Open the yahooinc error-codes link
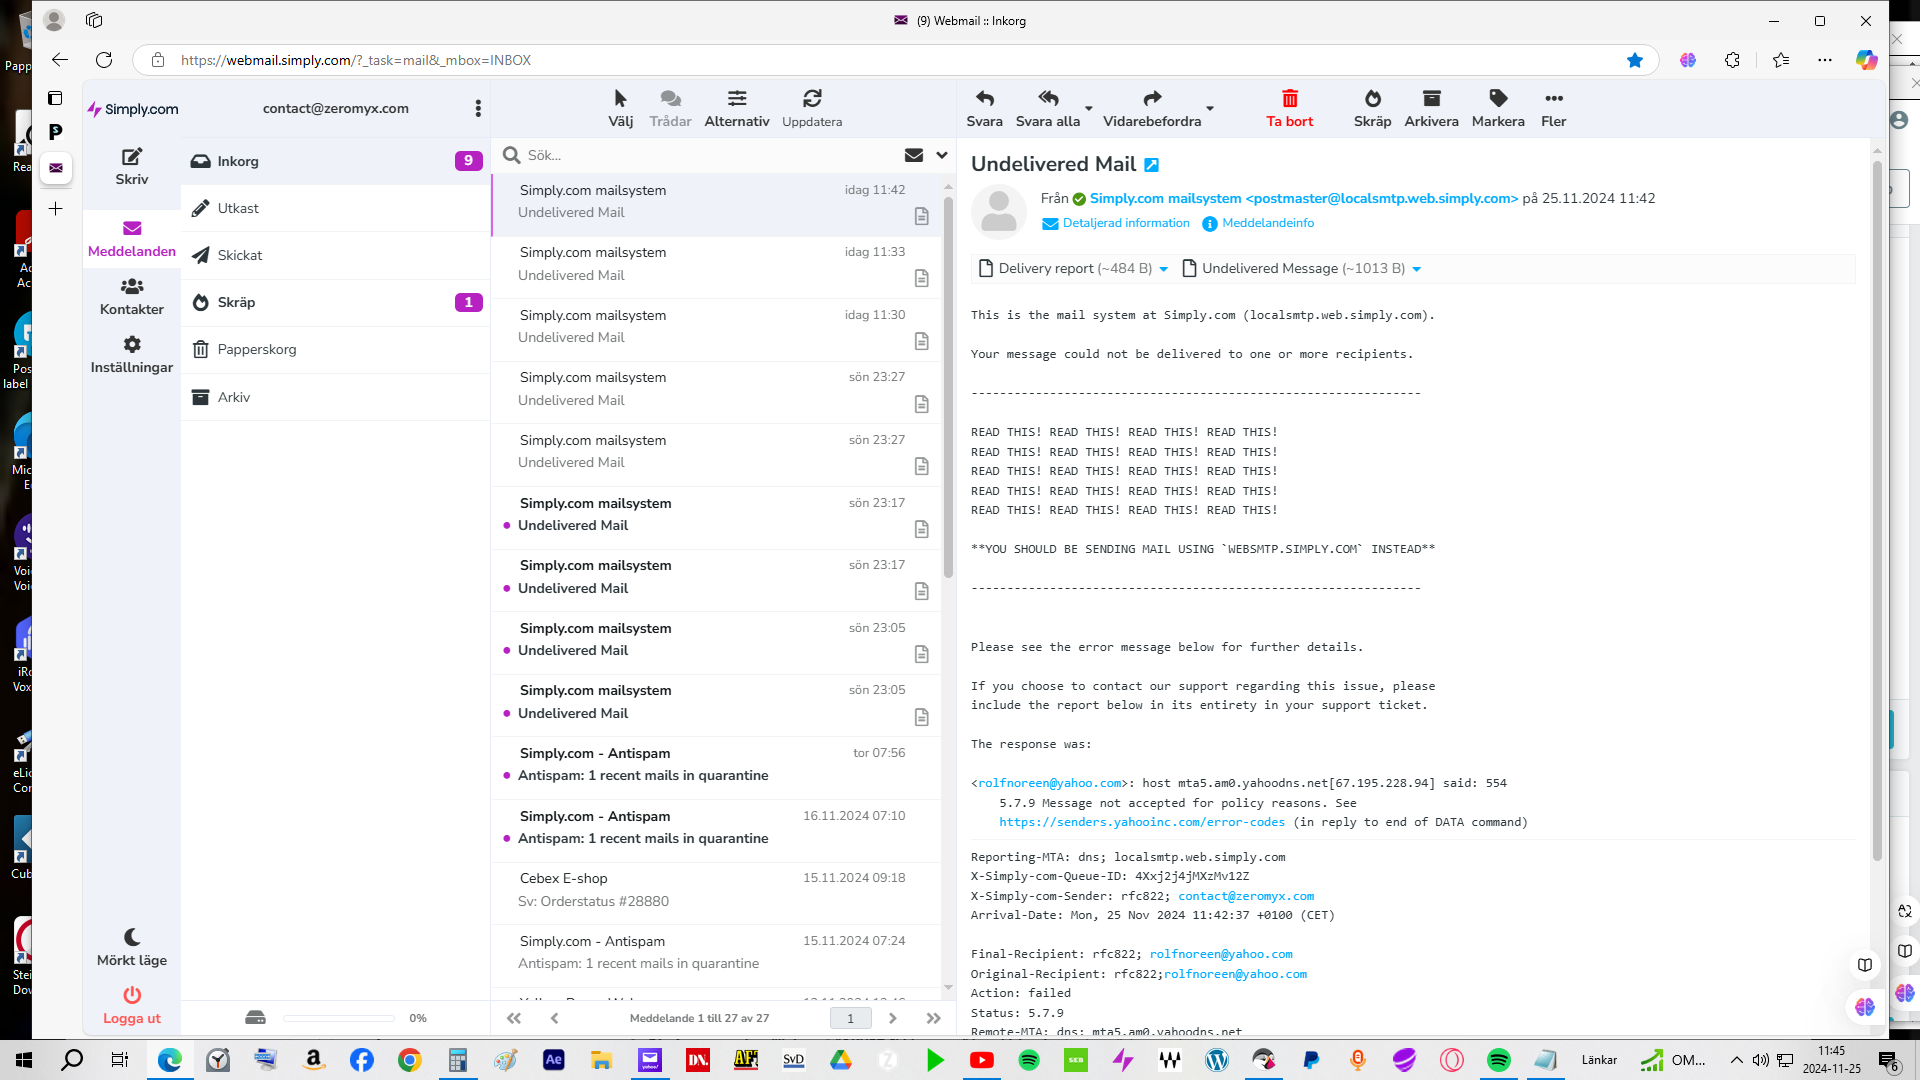Image resolution: width=1920 pixels, height=1080 pixels. [1142, 822]
